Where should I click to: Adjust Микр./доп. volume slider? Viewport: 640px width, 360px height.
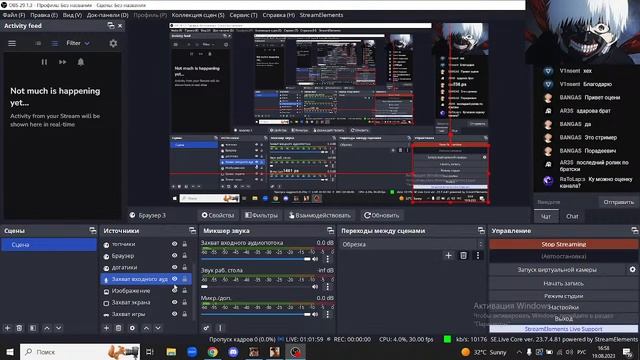tap(256, 314)
